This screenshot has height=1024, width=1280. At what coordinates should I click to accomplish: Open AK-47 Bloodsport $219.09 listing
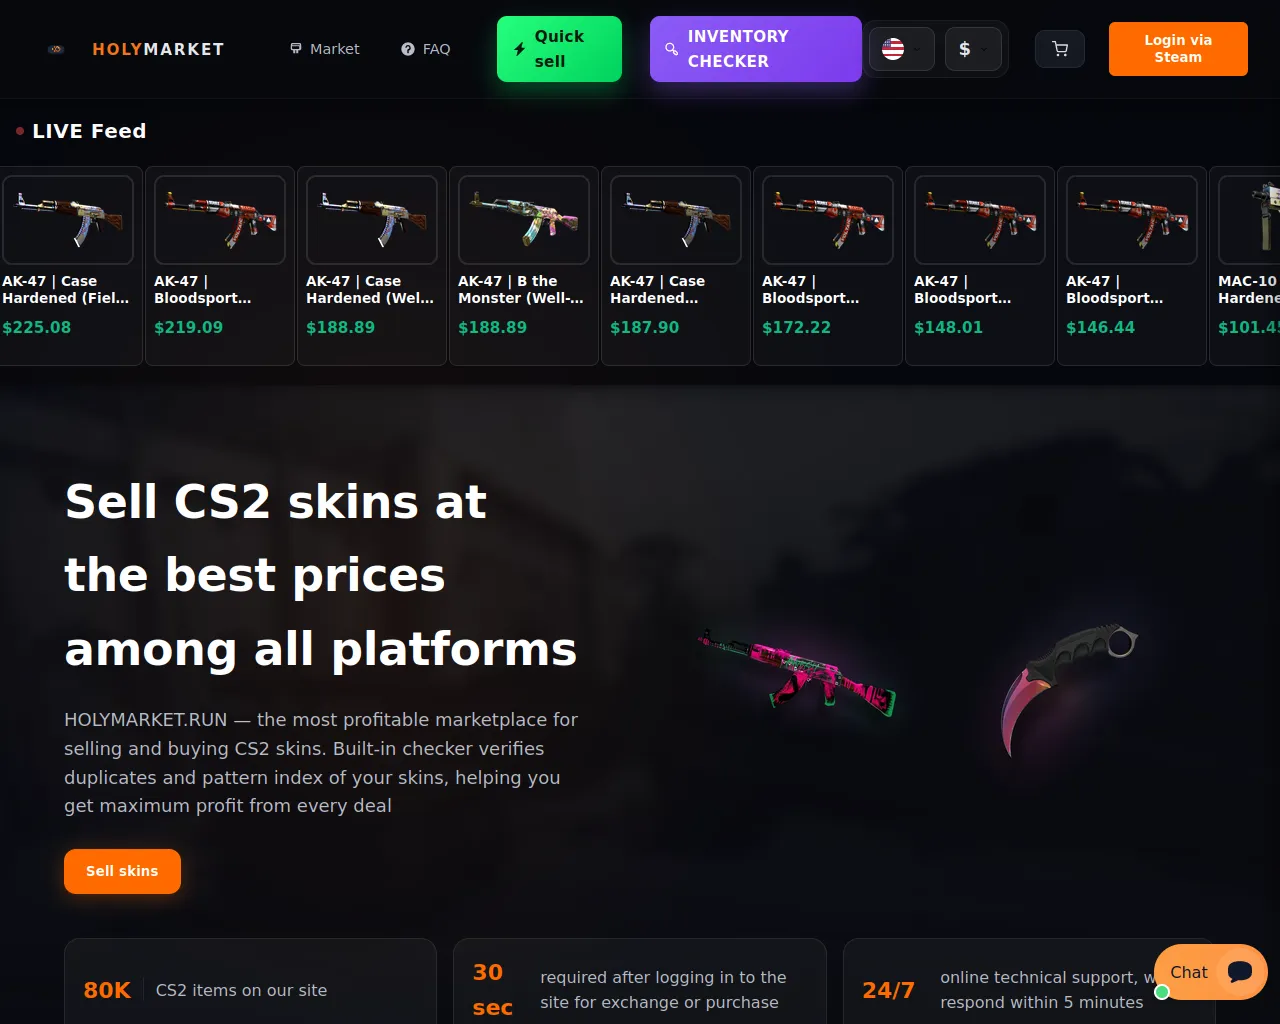pyautogui.click(x=220, y=266)
